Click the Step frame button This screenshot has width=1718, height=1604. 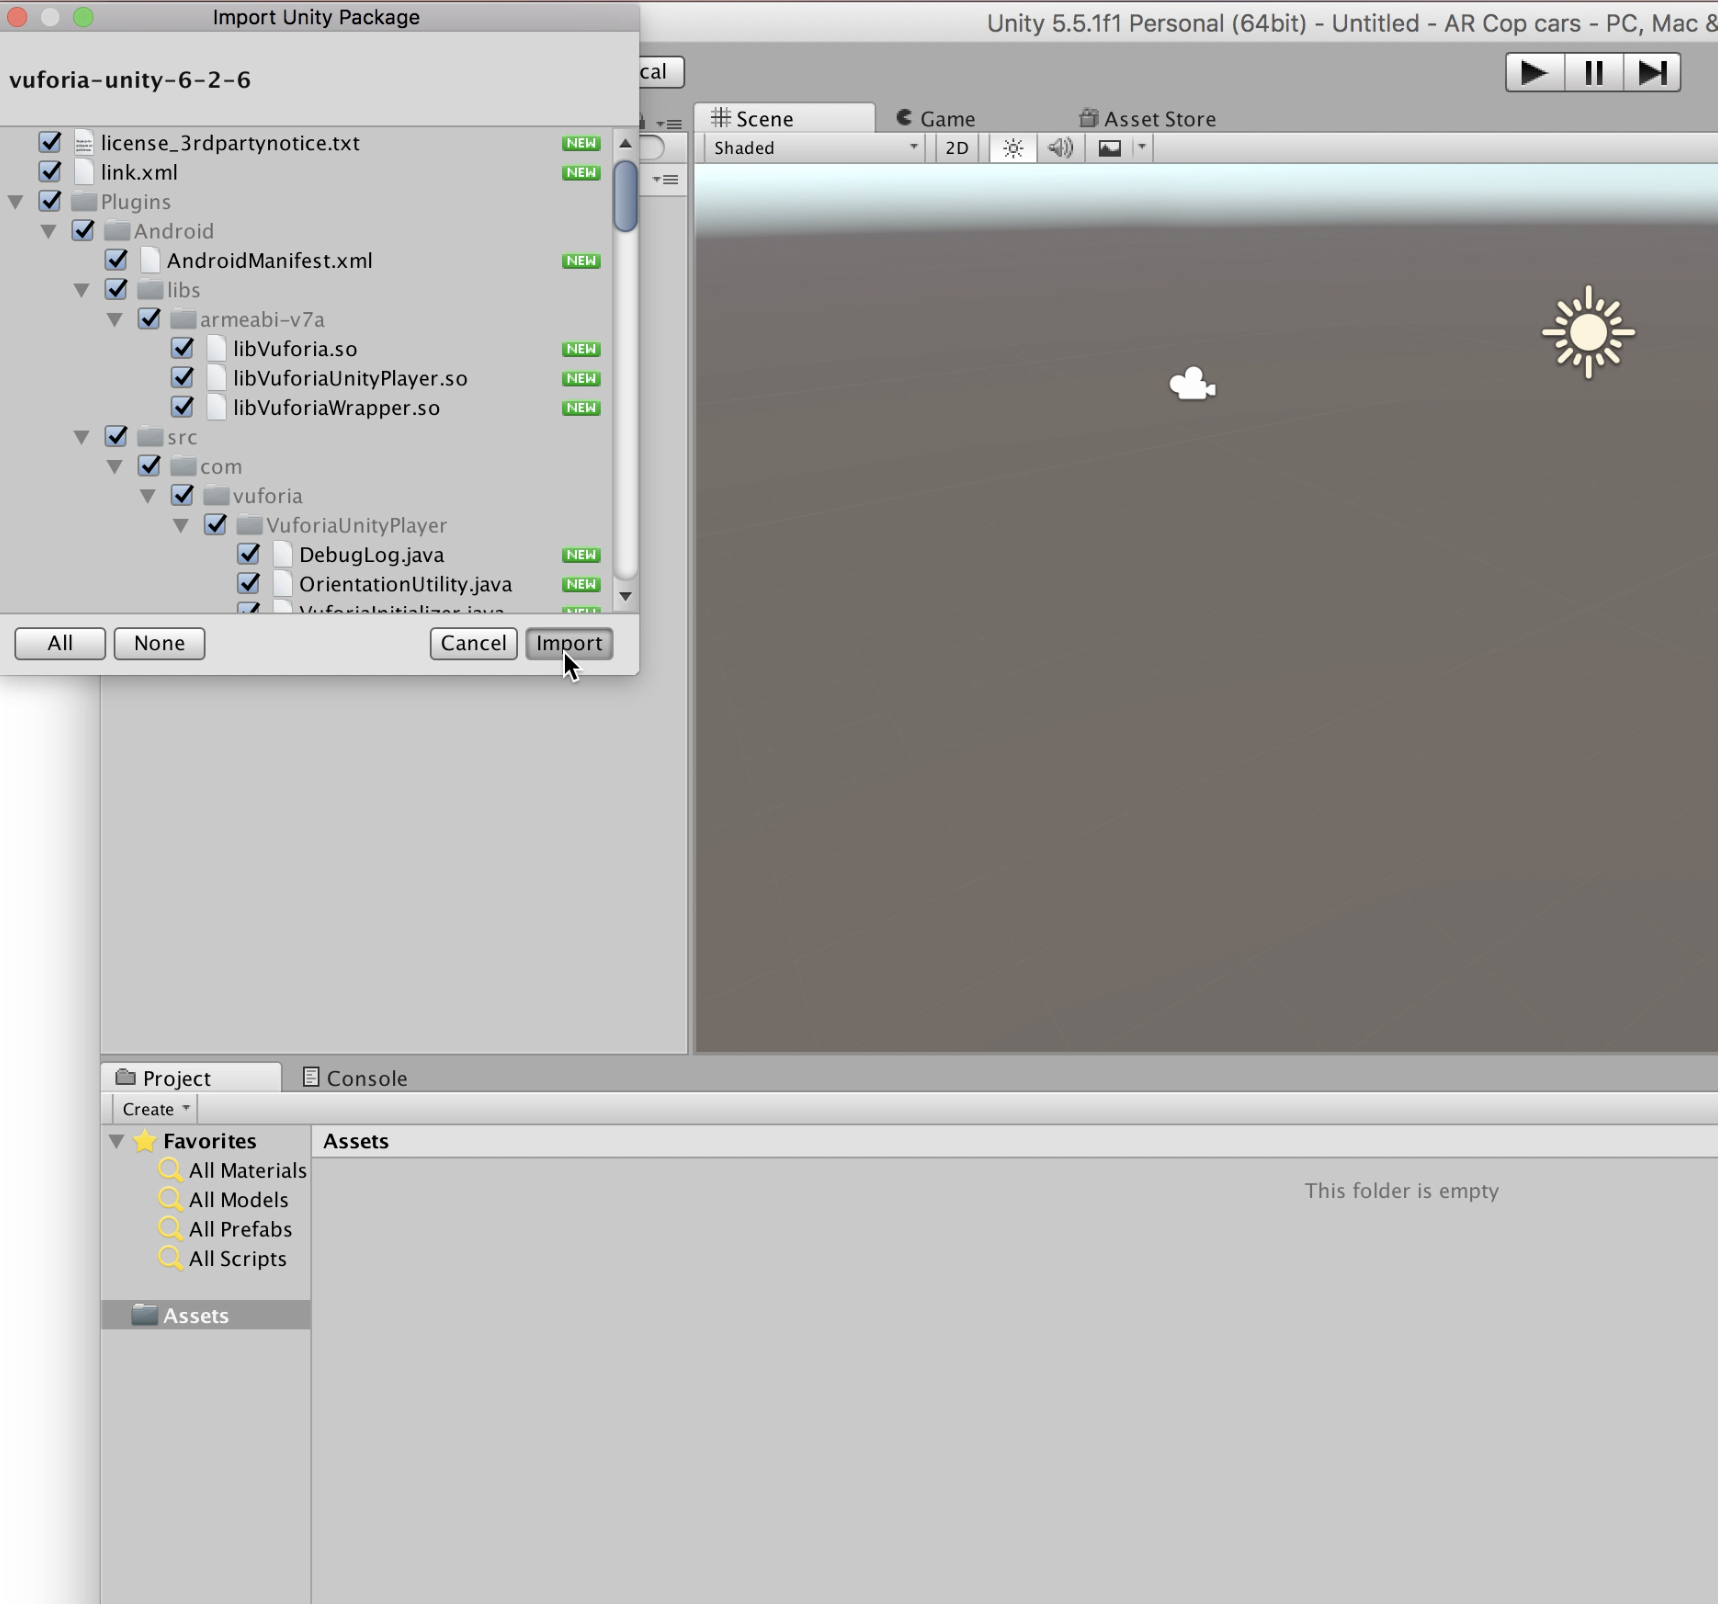(x=1651, y=73)
